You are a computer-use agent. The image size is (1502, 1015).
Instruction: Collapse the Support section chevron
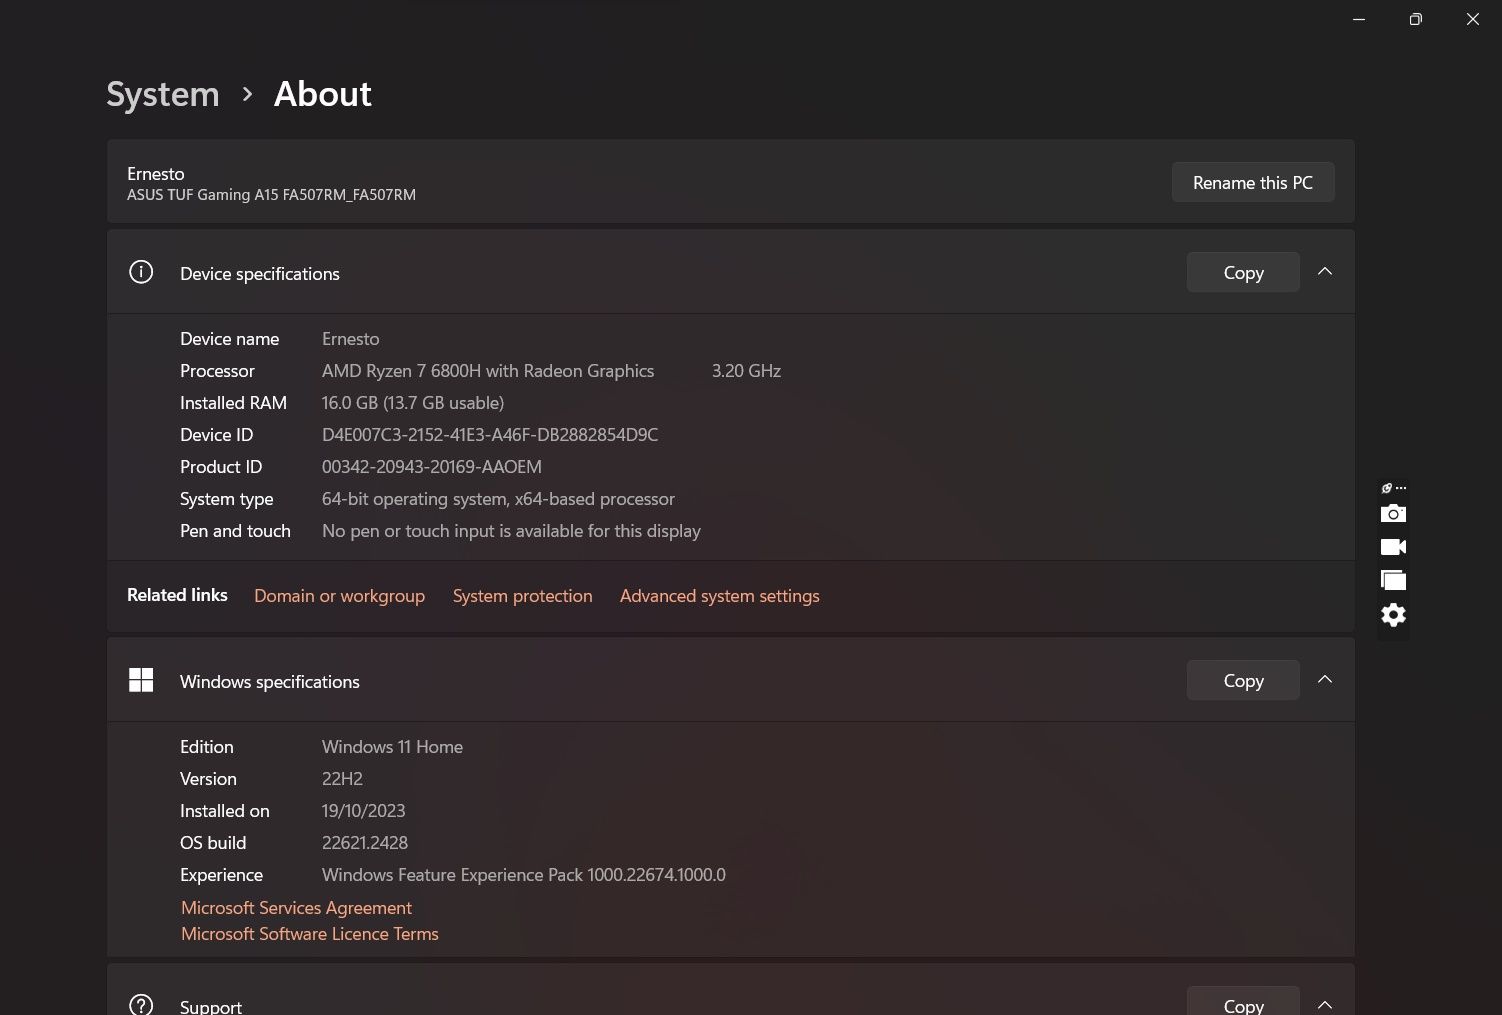1325,1005
